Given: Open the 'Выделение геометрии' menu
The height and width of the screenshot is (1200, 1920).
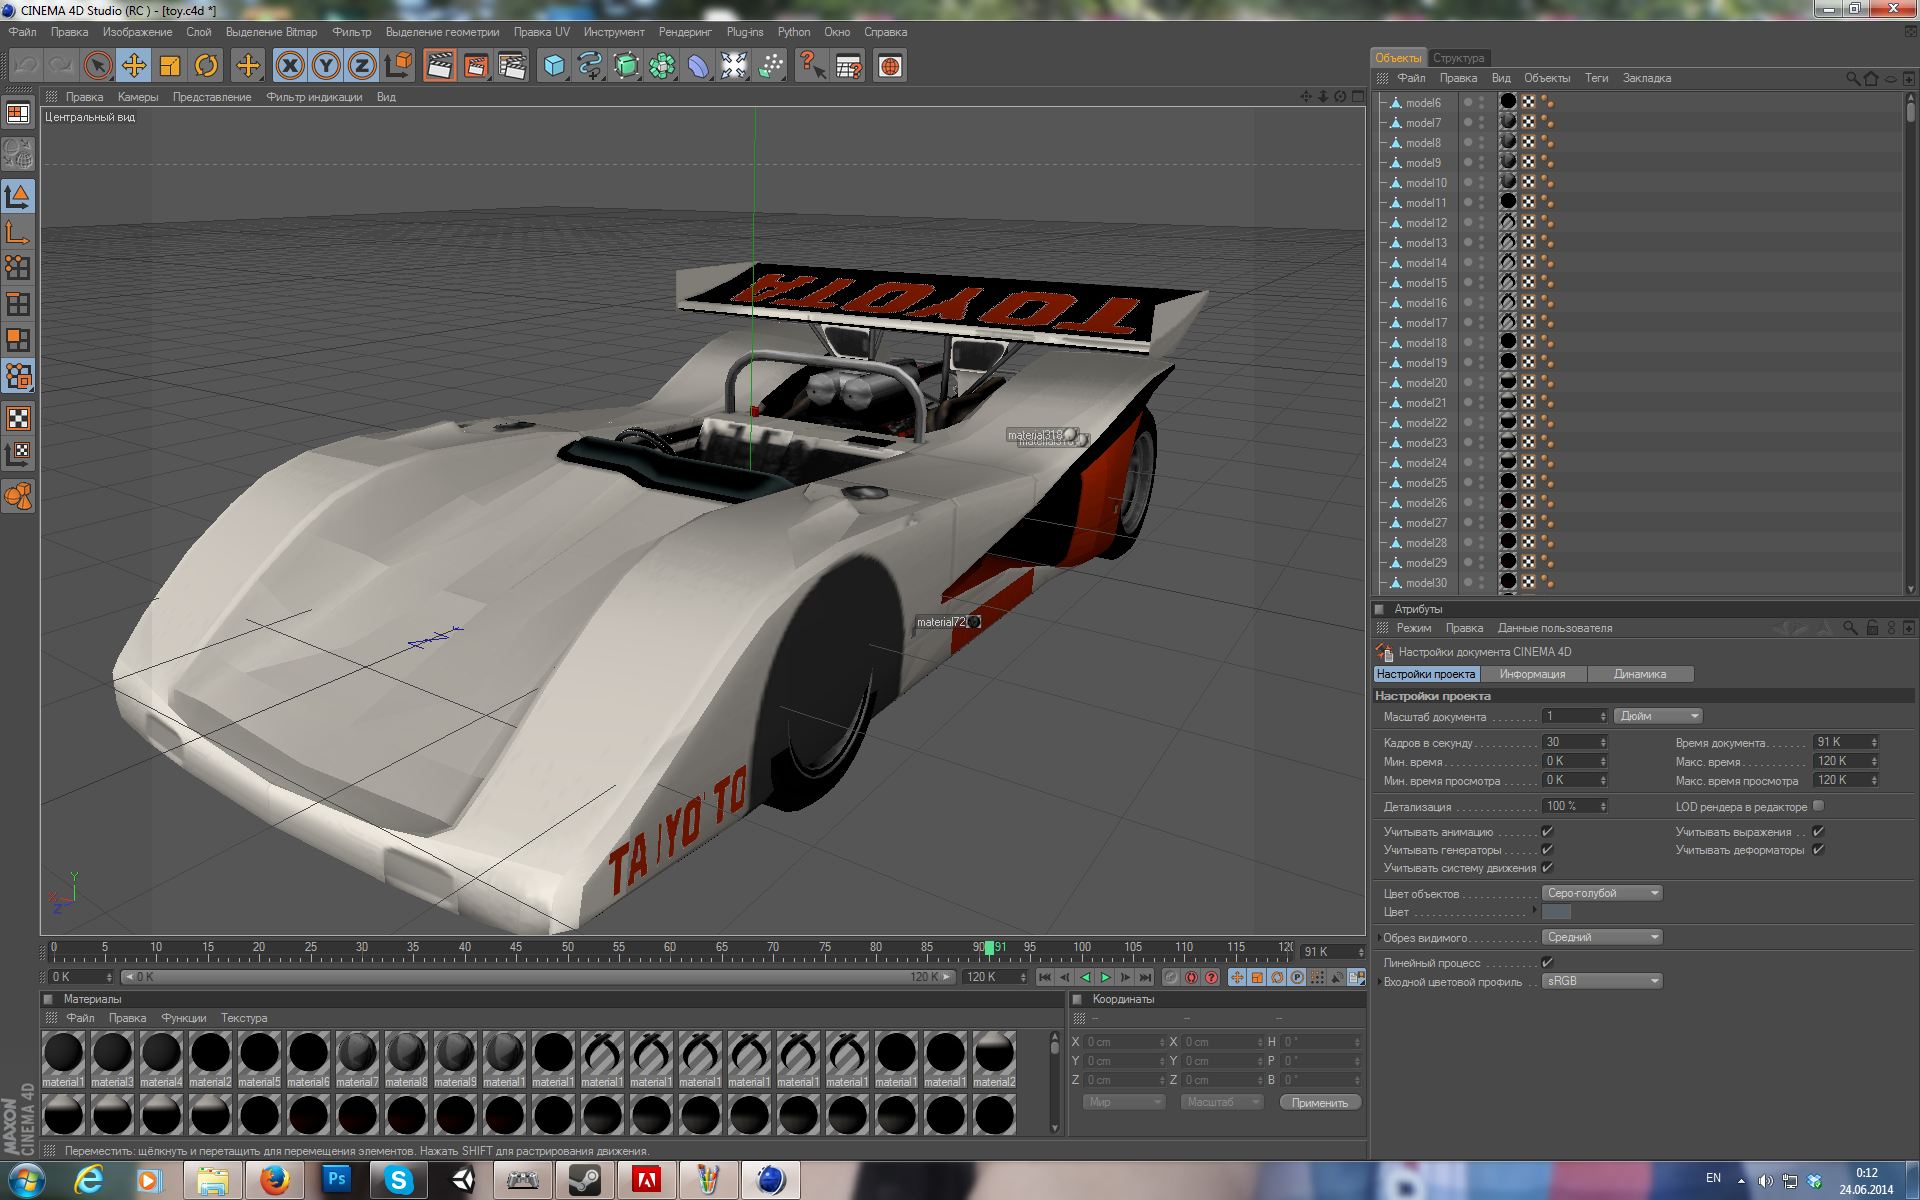Looking at the screenshot, I should point(442,32).
